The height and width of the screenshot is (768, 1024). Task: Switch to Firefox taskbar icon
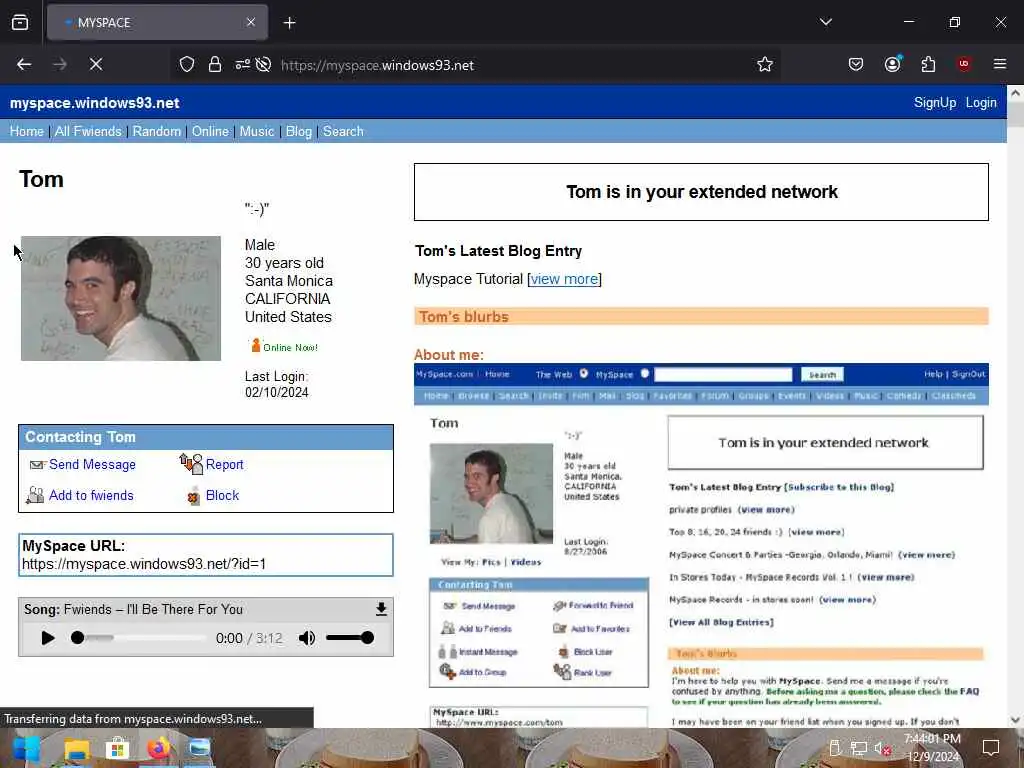click(159, 748)
